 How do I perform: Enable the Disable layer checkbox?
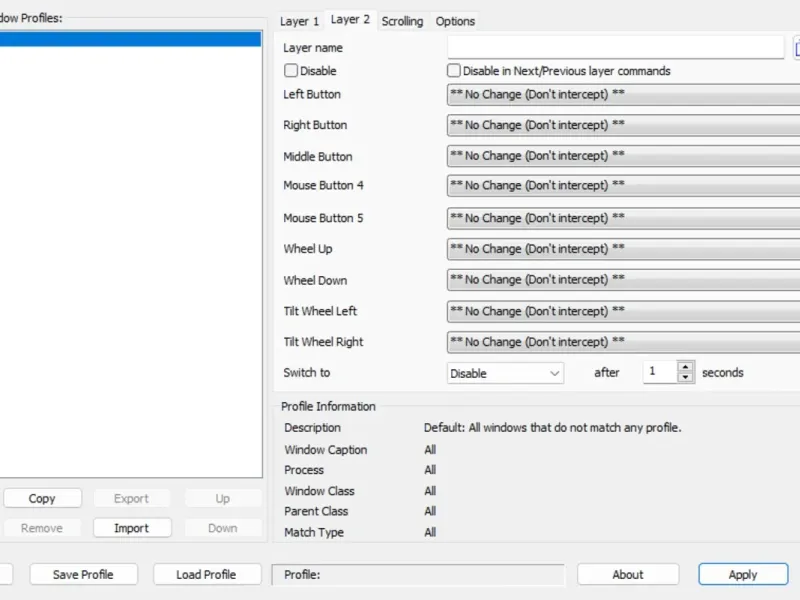(291, 70)
